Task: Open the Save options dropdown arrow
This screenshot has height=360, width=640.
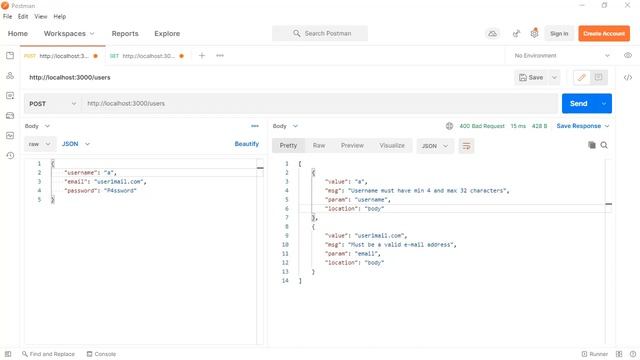Action: (x=554, y=78)
